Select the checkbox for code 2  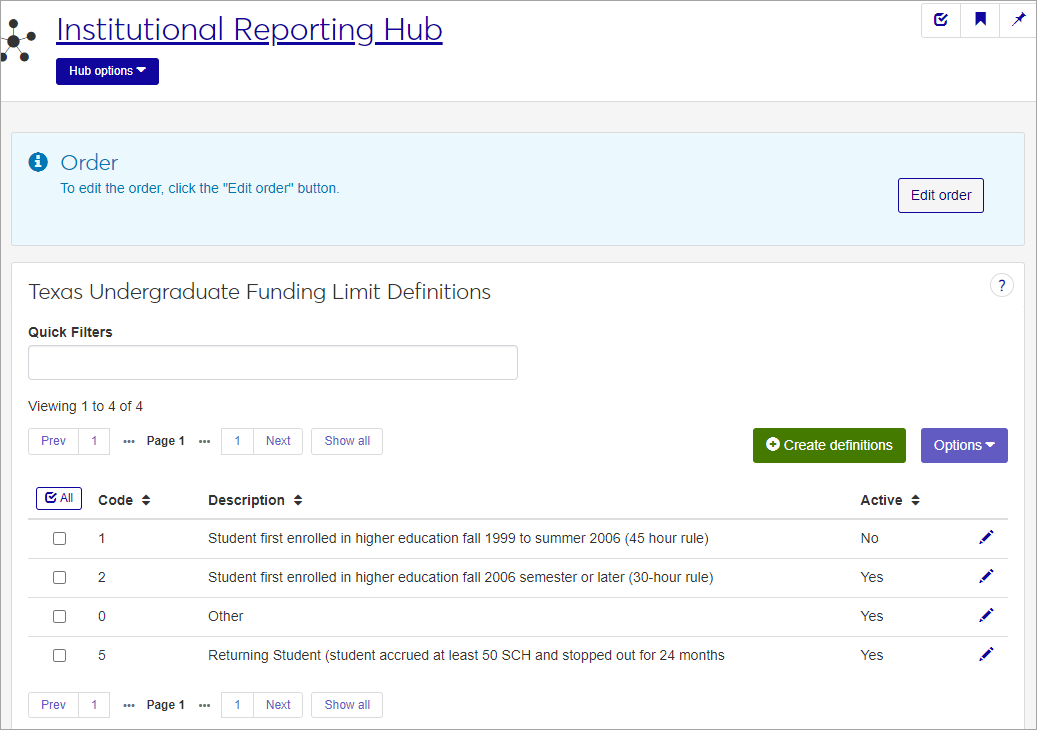(x=59, y=578)
